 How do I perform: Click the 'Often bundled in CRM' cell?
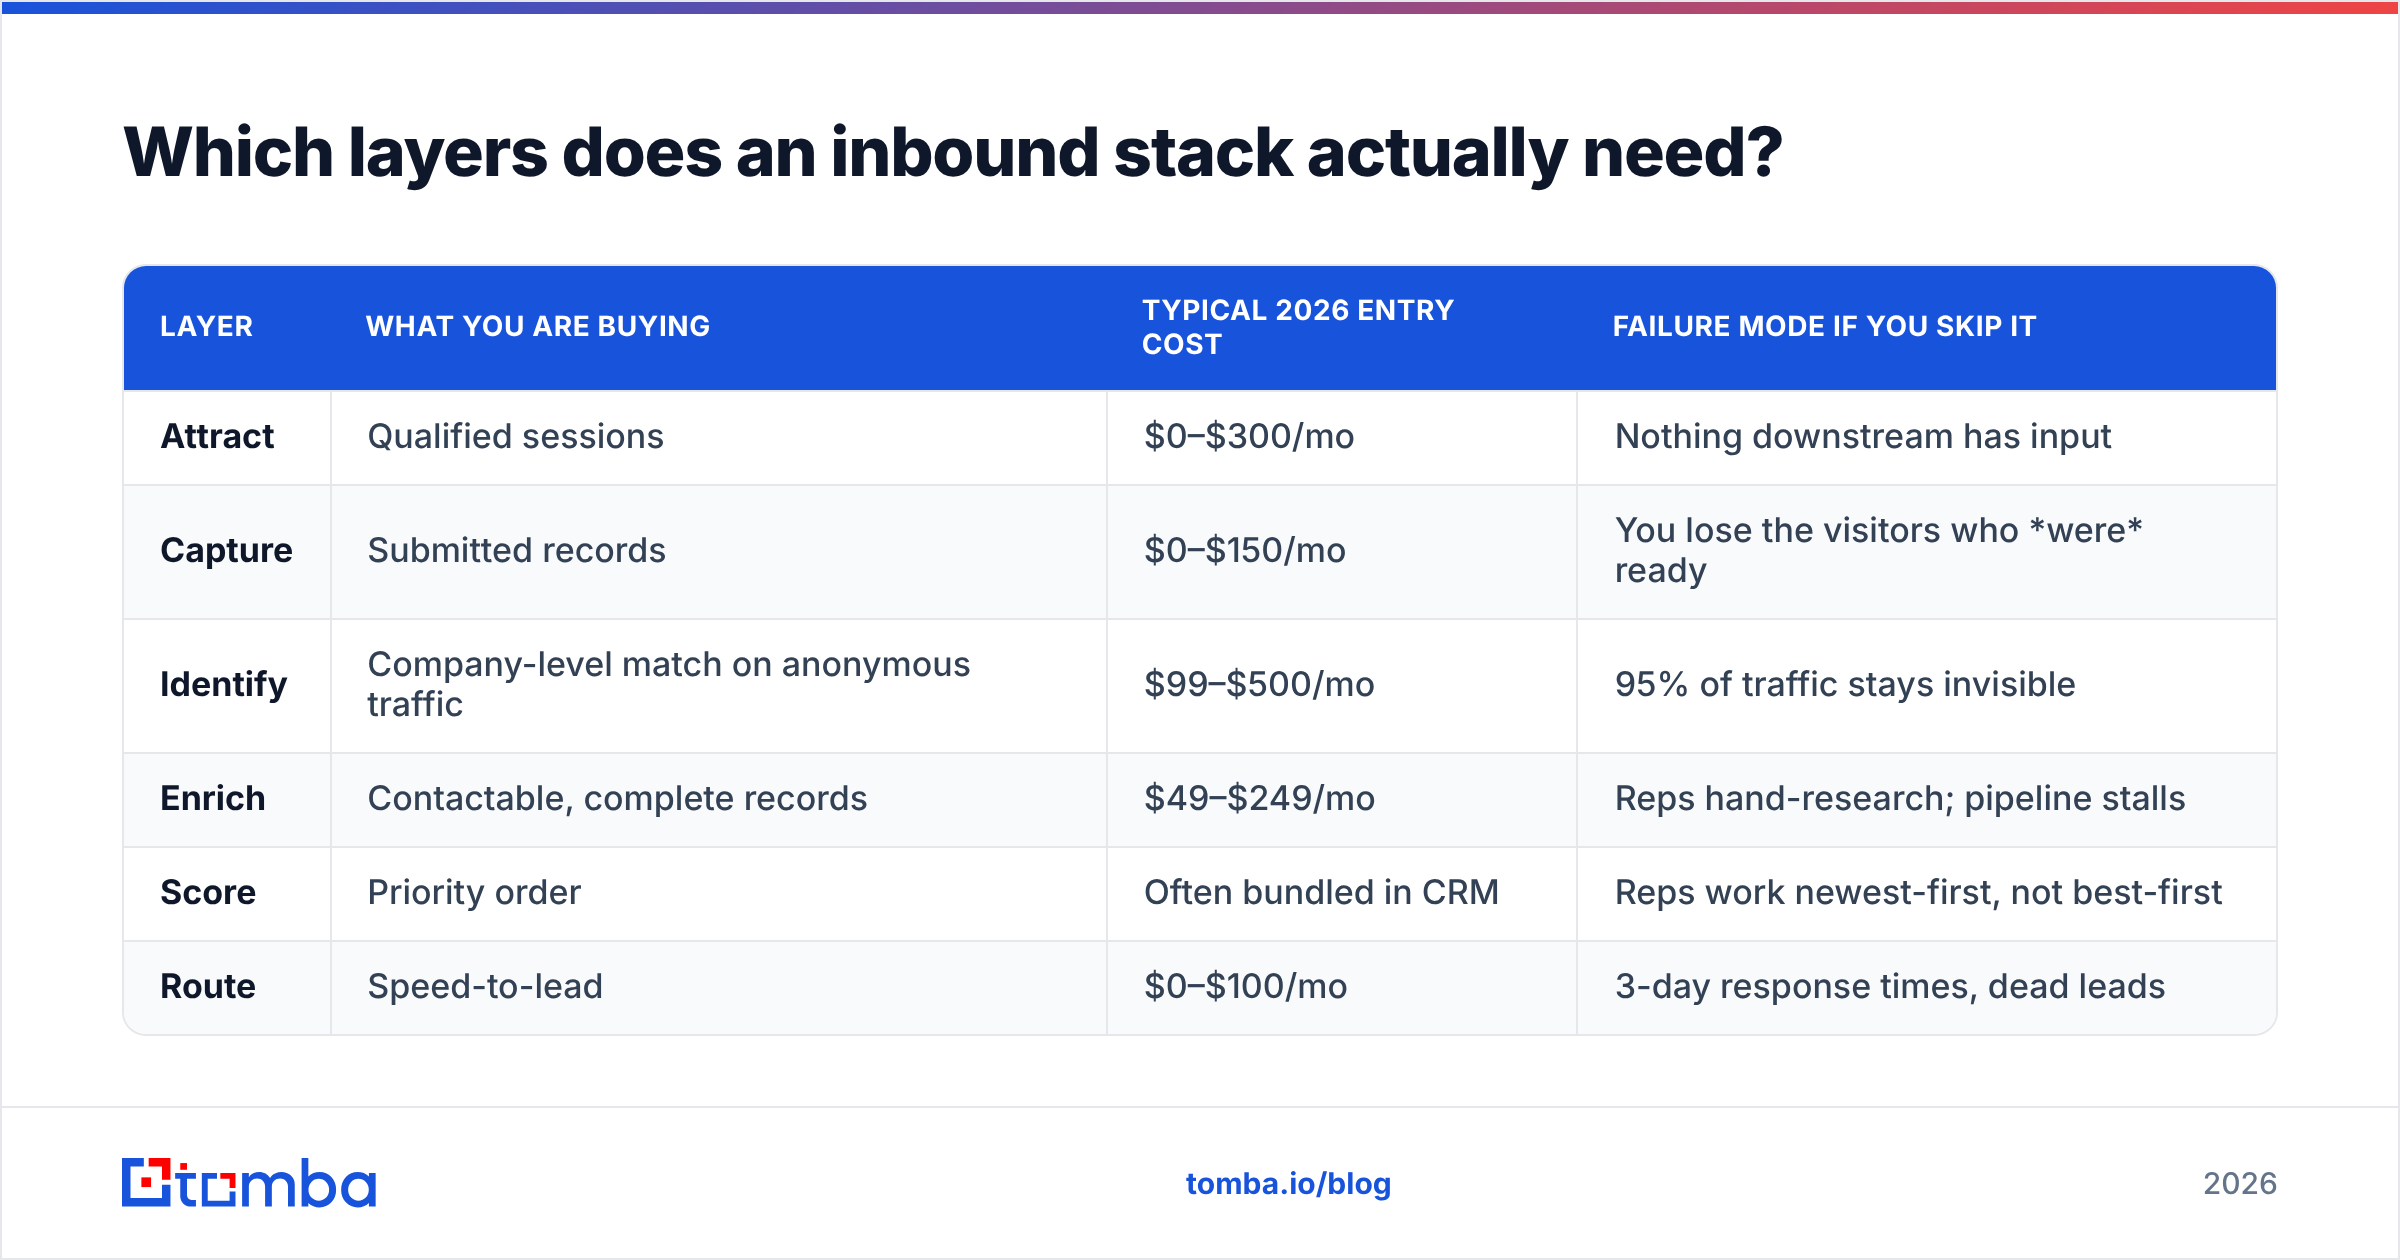(x=1342, y=894)
